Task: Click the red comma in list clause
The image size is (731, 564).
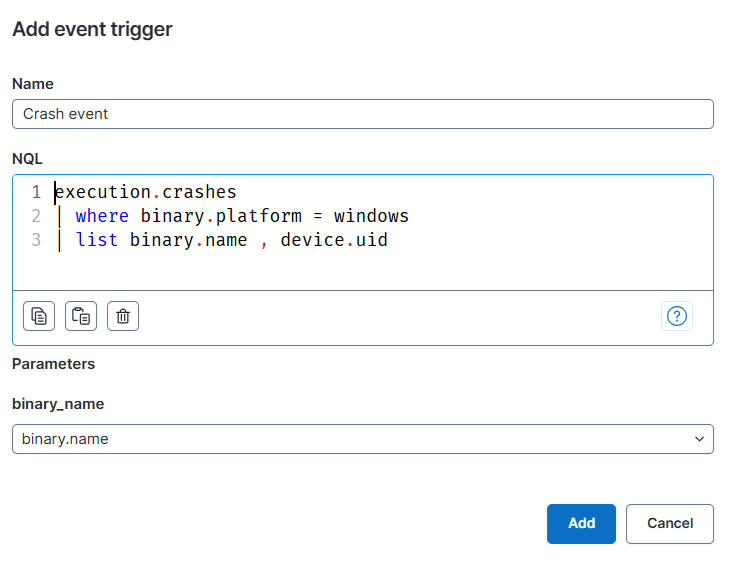Action: point(264,241)
